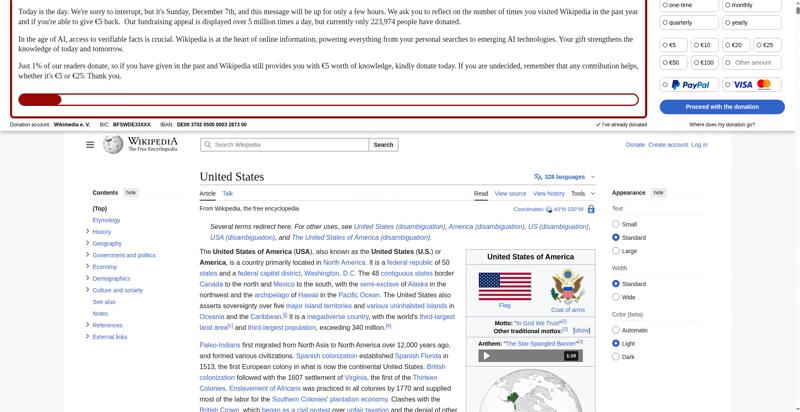Screen dimensions: 800x412
Task: Select the Dark color mode option
Action: pyautogui.click(x=616, y=356)
